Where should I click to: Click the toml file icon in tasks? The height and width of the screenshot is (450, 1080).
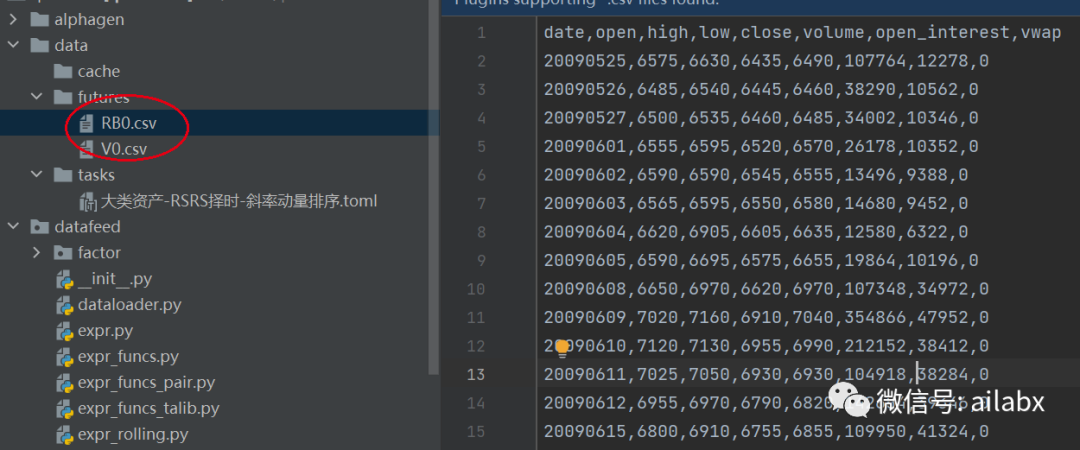point(87,201)
